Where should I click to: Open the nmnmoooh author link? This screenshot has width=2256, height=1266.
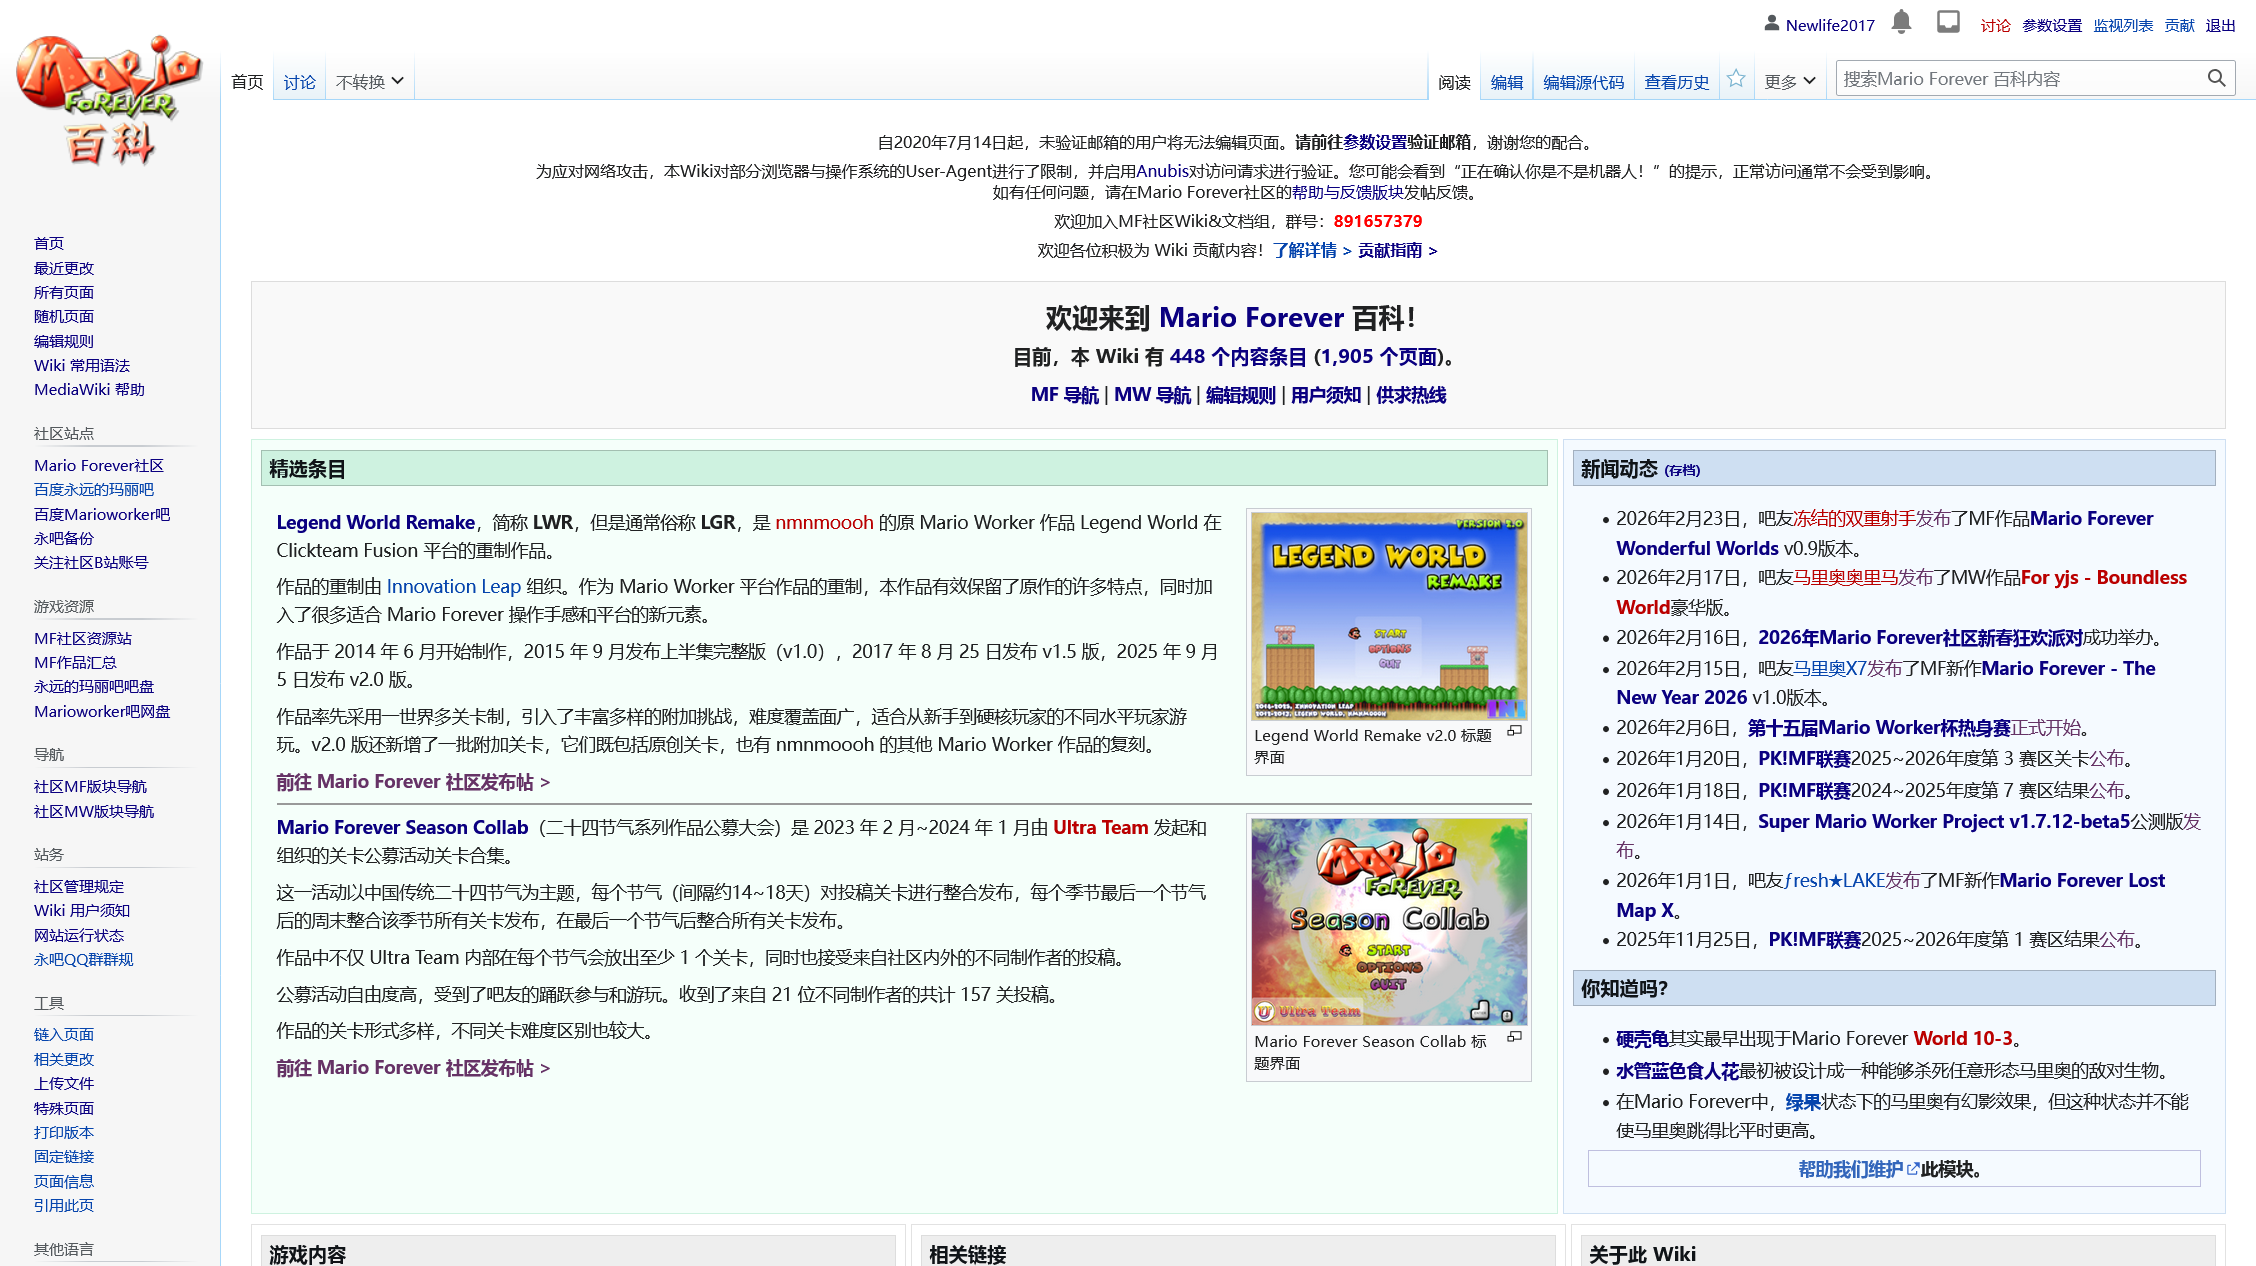coord(824,522)
